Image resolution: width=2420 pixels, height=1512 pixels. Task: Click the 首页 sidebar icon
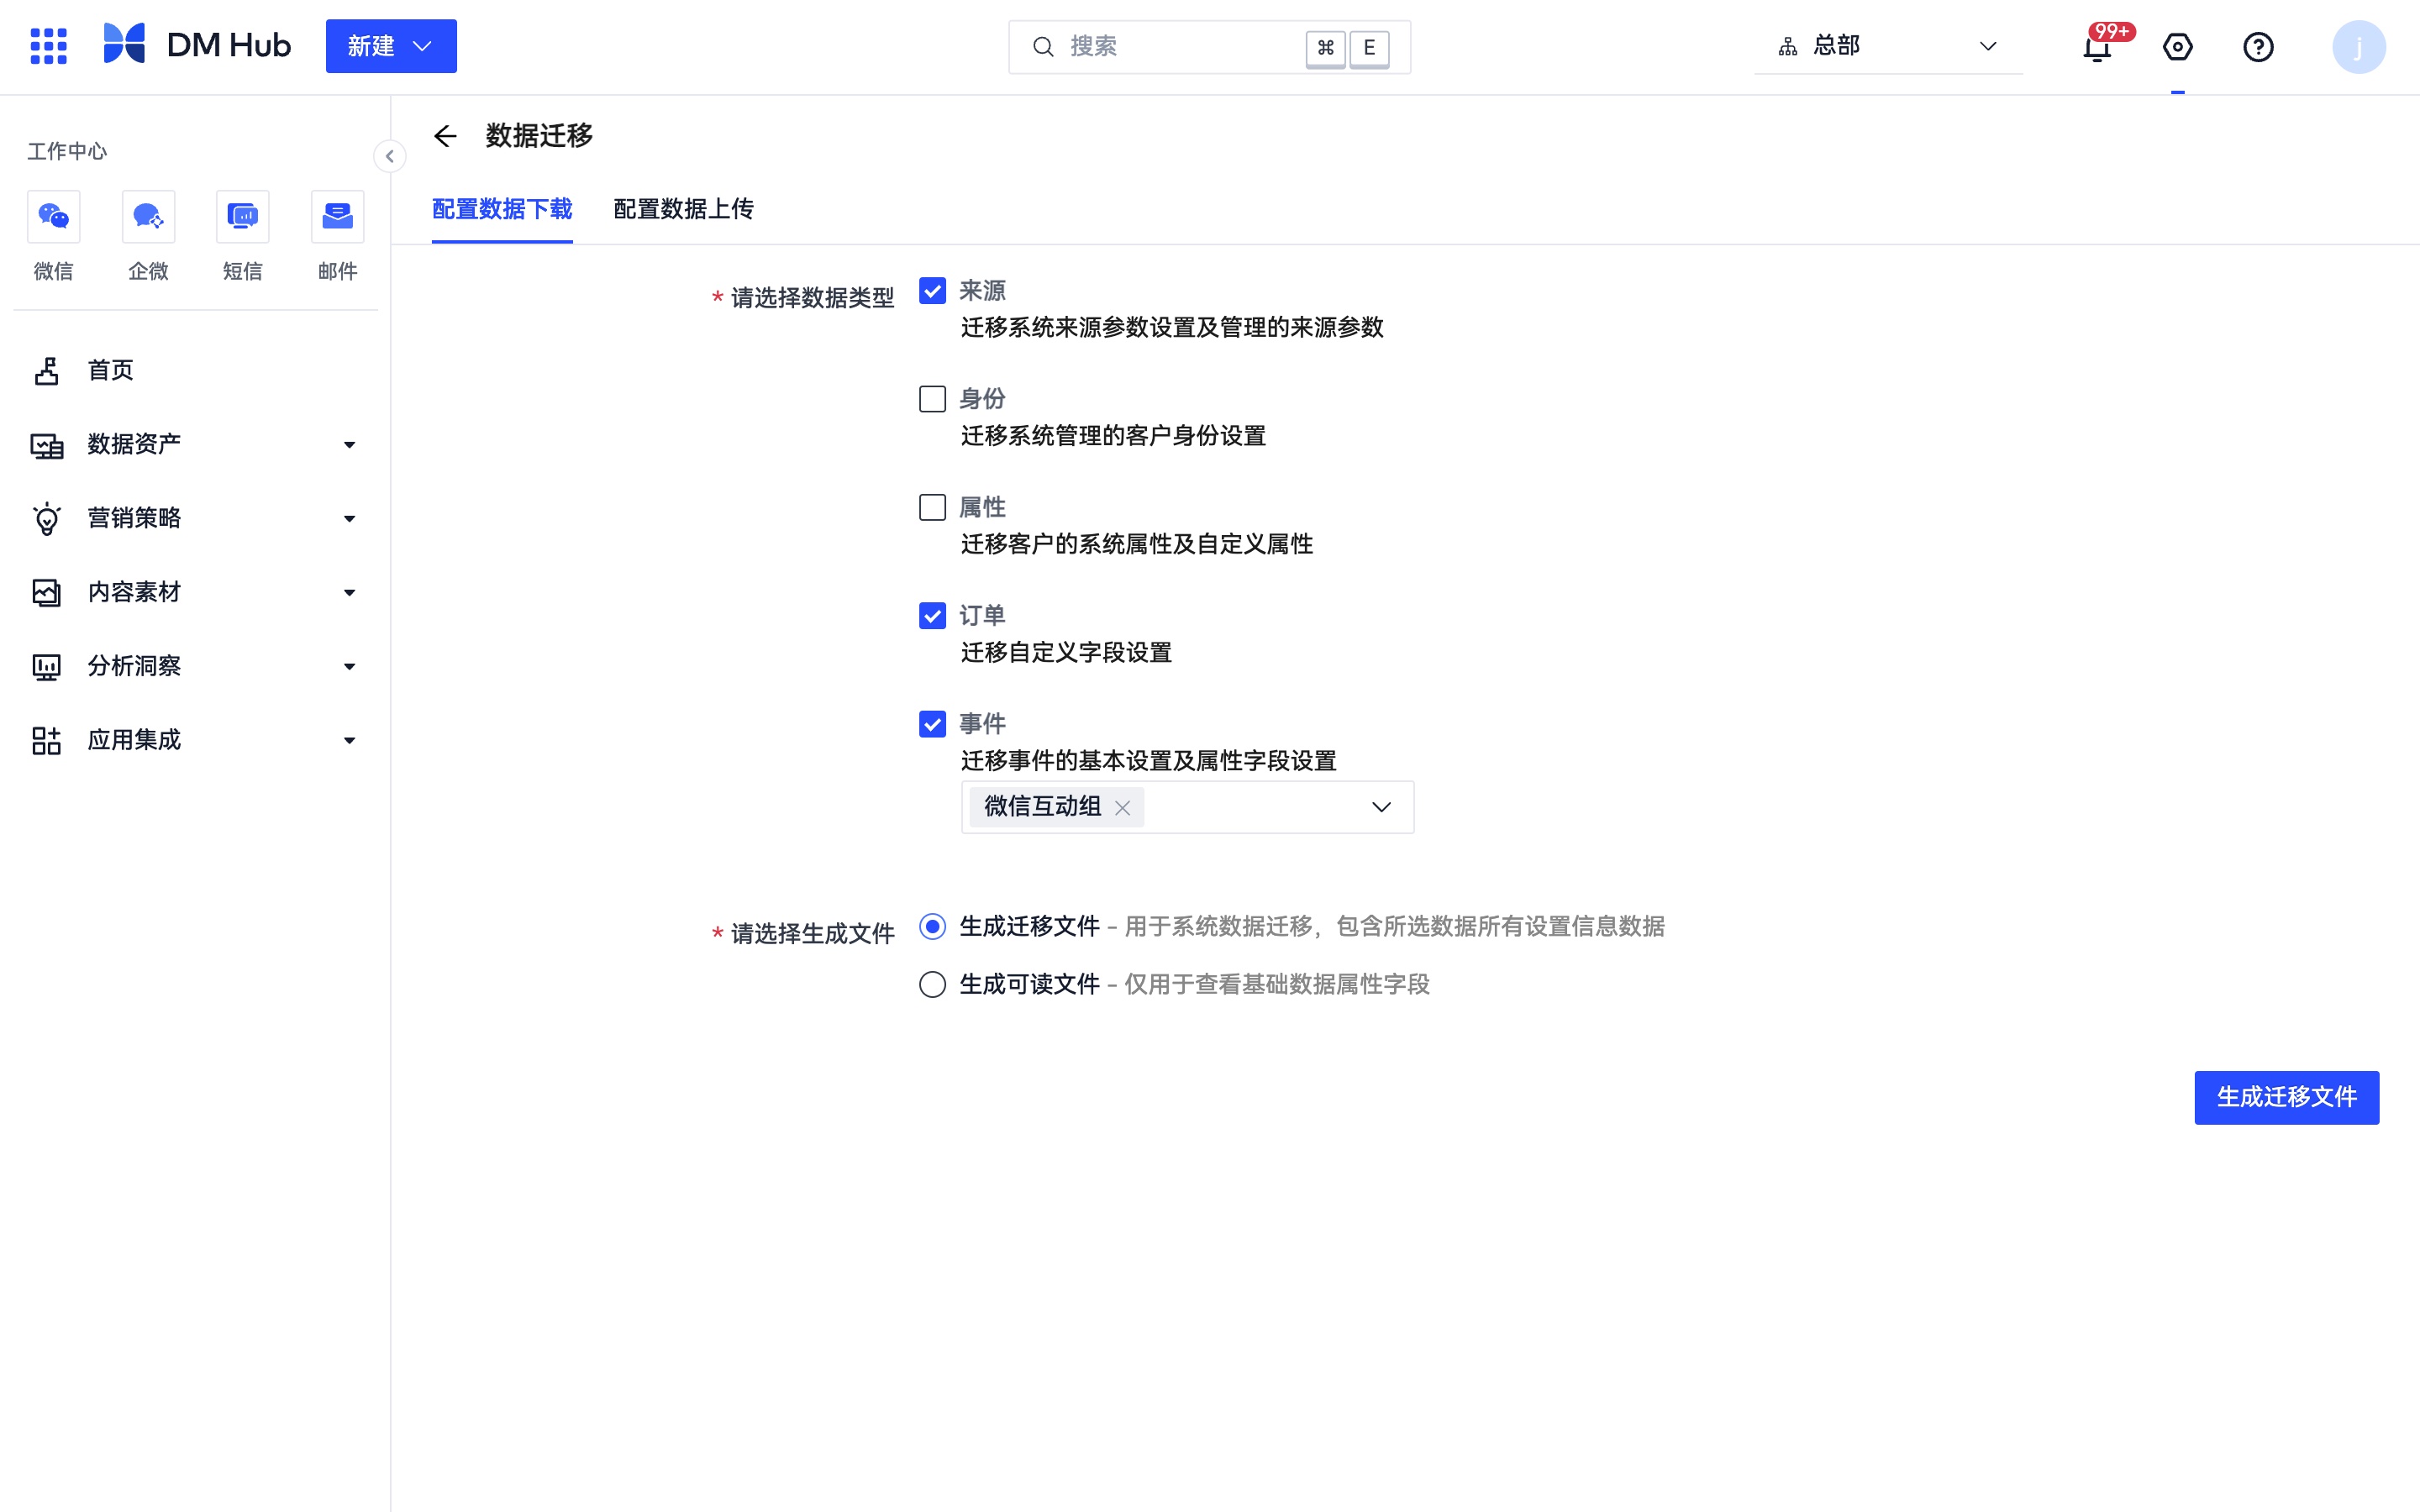click(x=46, y=371)
